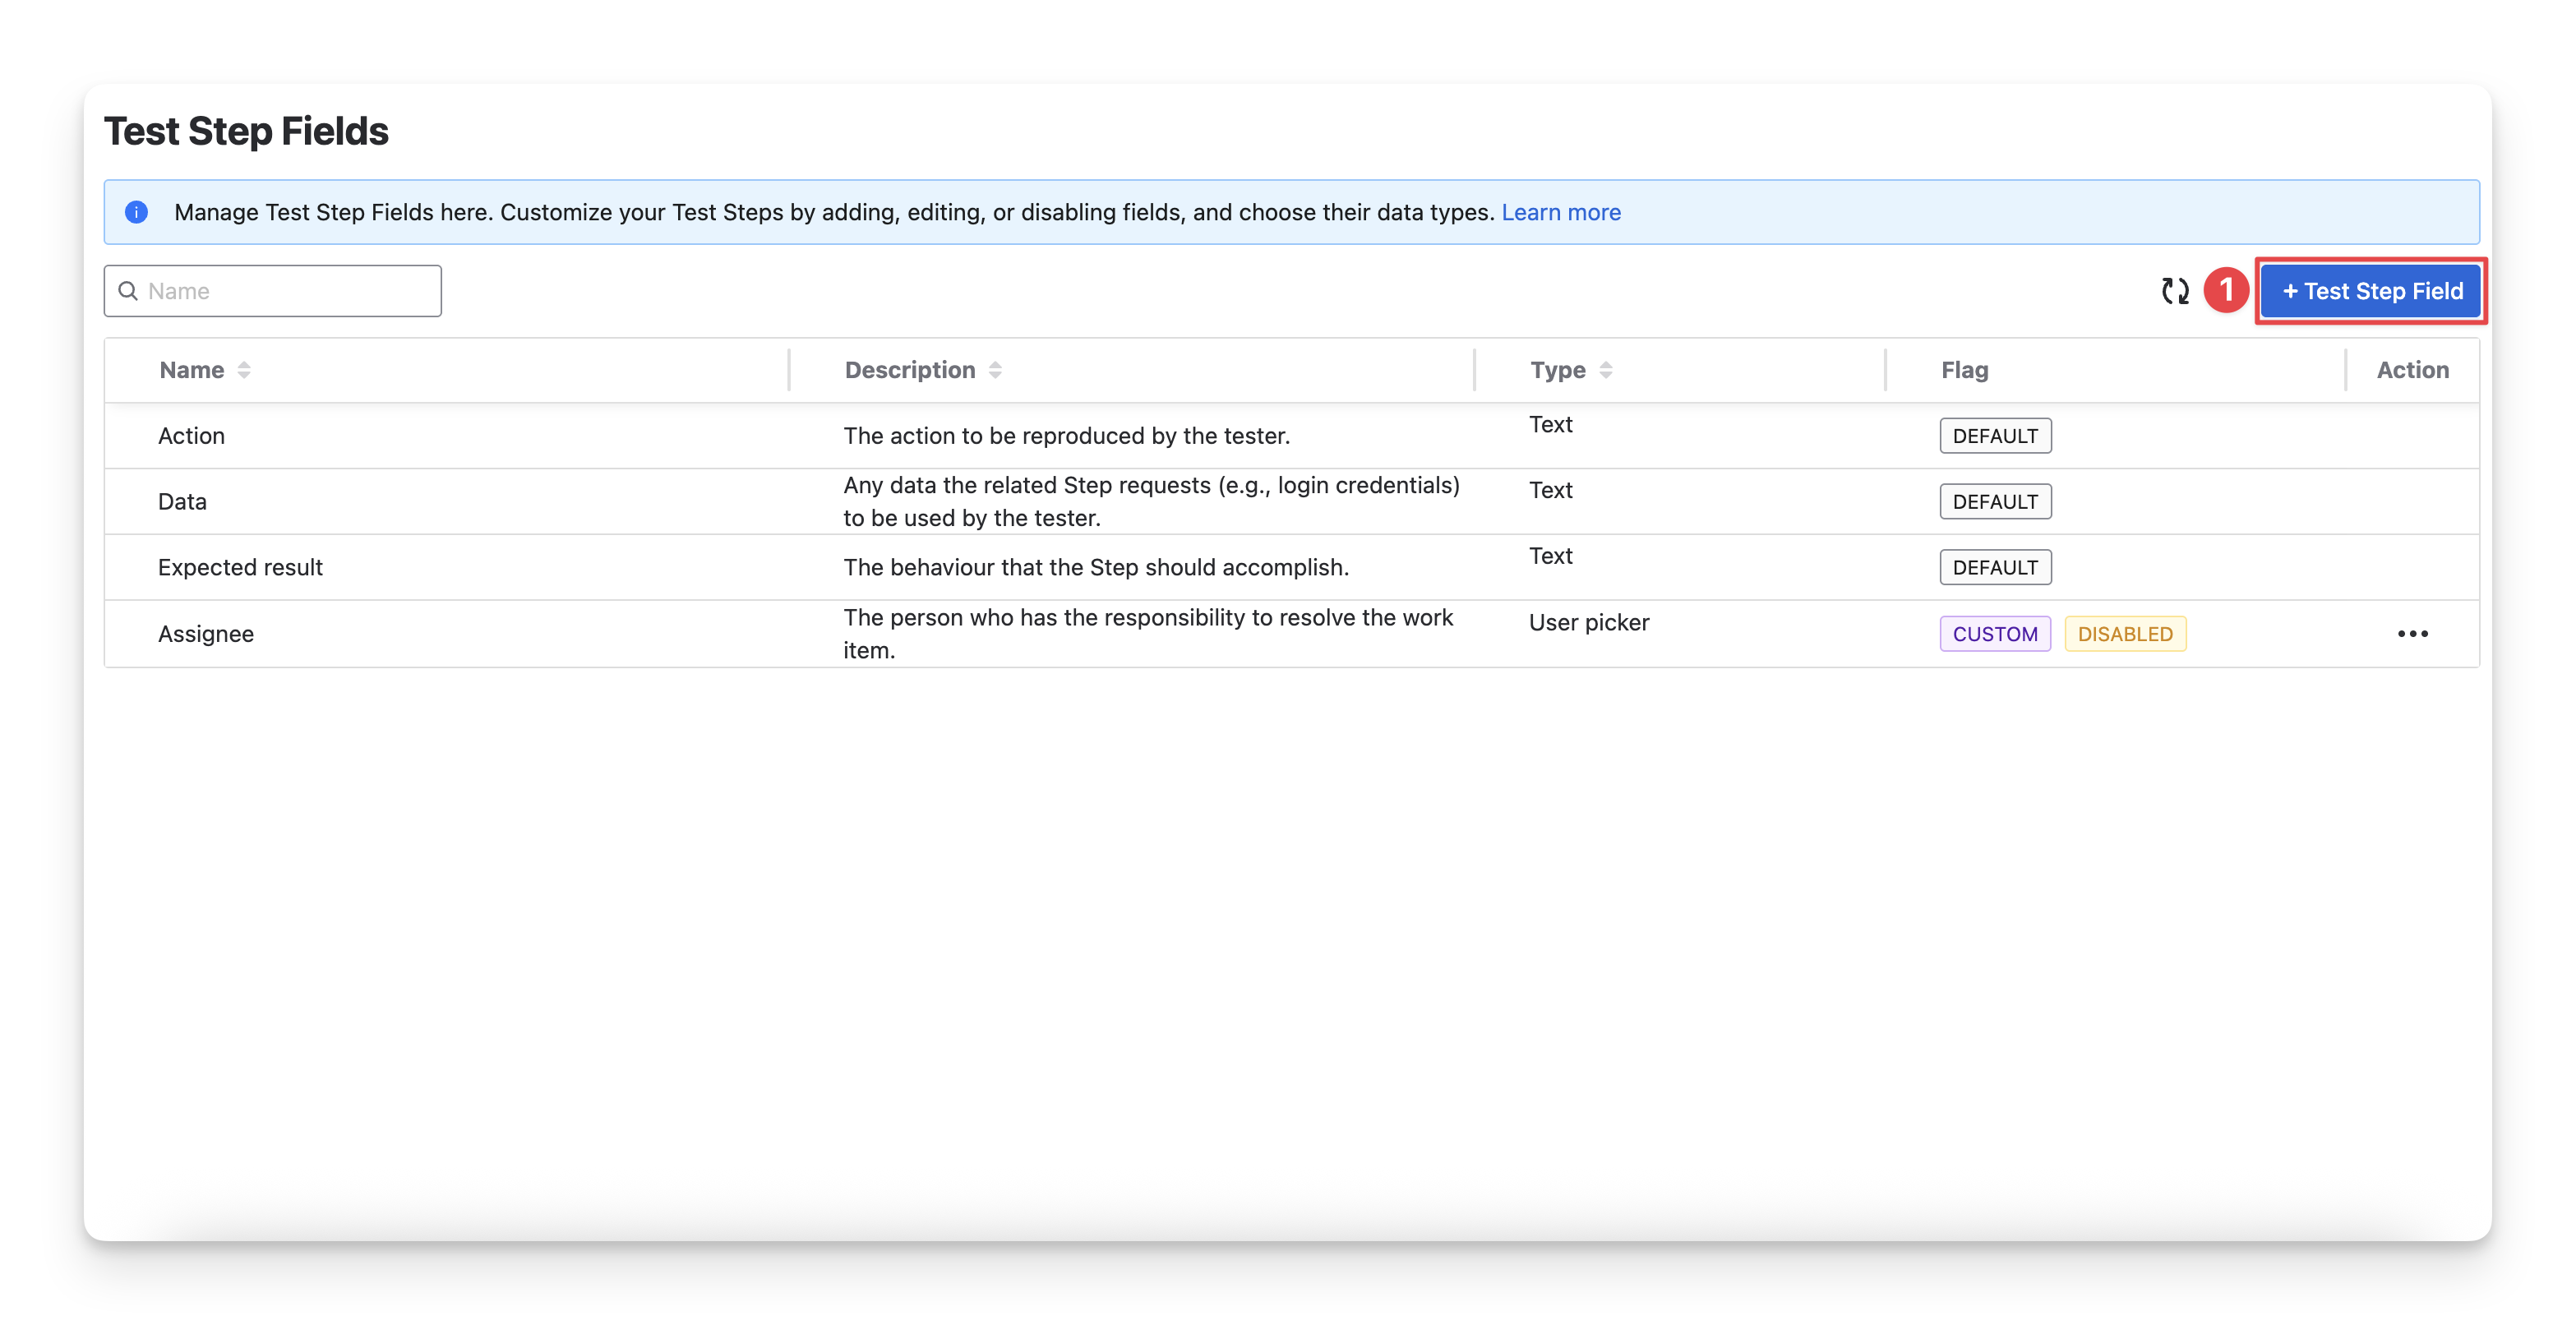The image size is (2576, 1325).
Task: Click the magnifier icon in the search box
Action: point(128,291)
